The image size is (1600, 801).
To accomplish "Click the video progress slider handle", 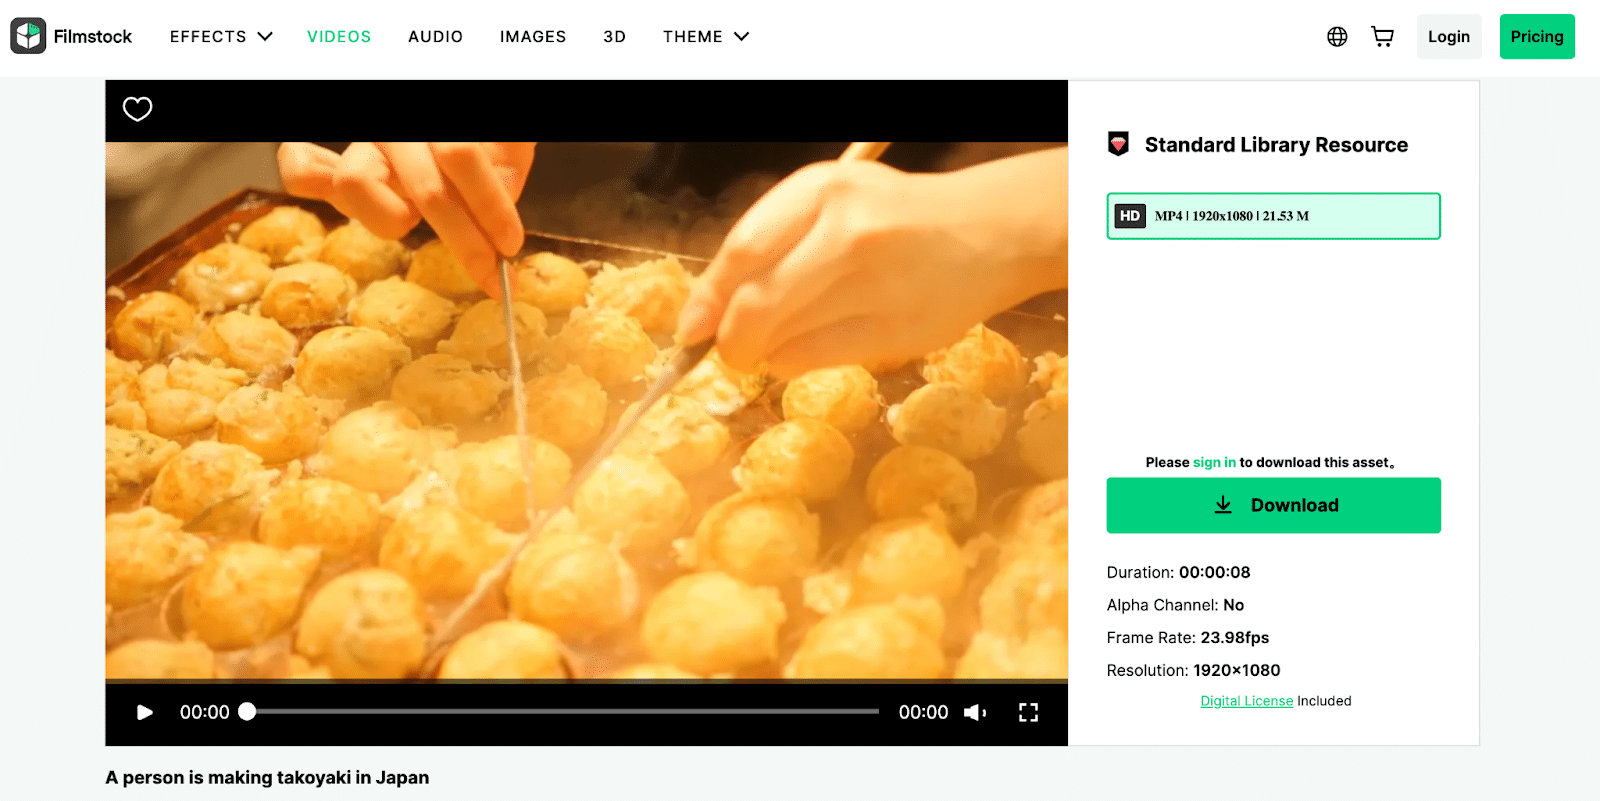I will pyautogui.click(x=247, y=711).
